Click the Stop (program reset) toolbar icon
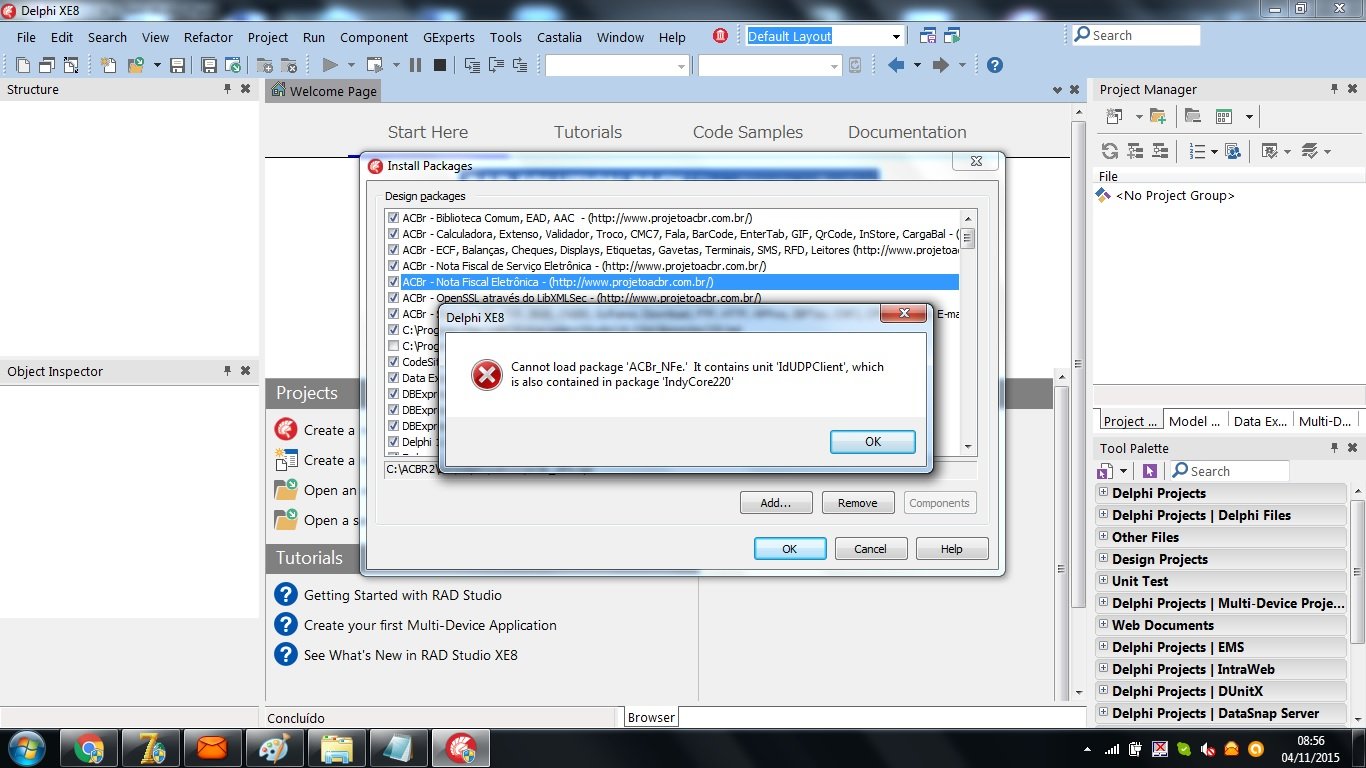The width and height of the screenshot is (1366, 768). (440, 65)
